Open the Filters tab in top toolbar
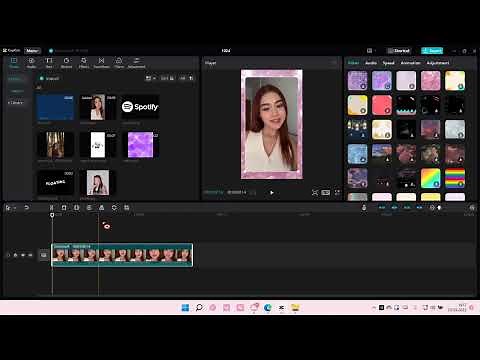Image resolution: width=480 pixels, height=360 pixels. click(119, 62)
